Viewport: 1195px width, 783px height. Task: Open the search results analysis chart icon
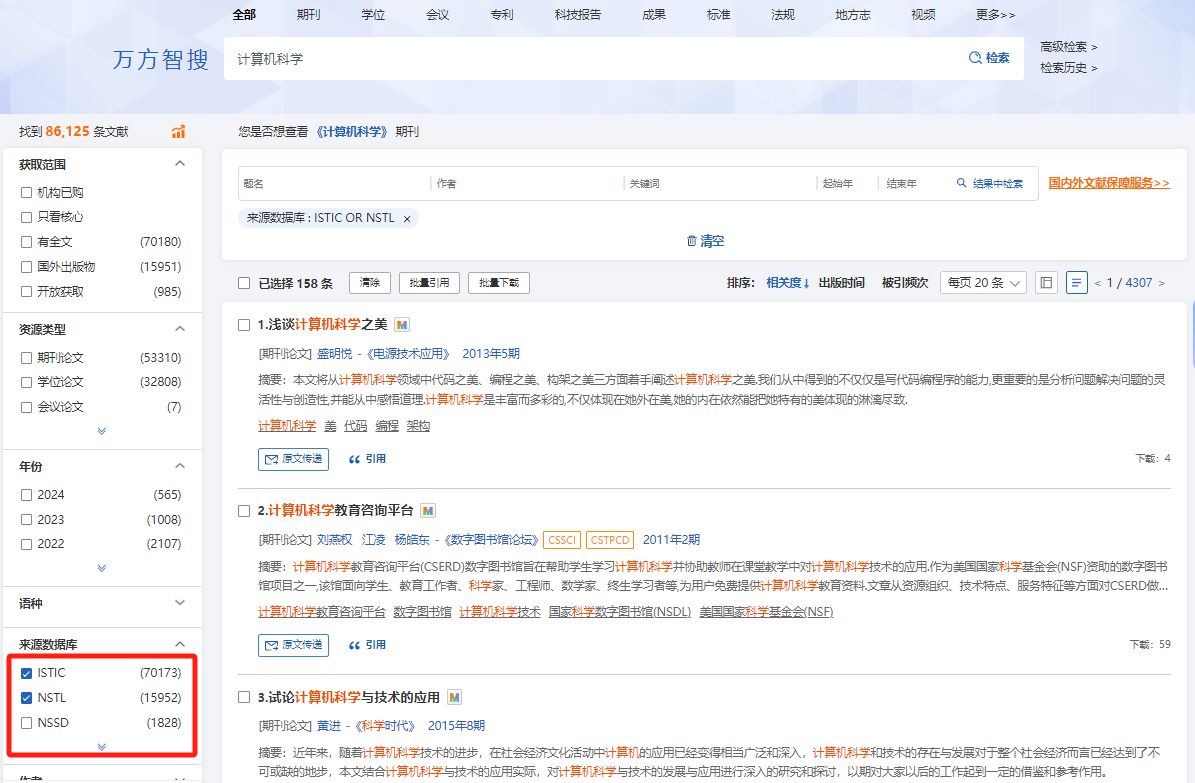[178, 132]
